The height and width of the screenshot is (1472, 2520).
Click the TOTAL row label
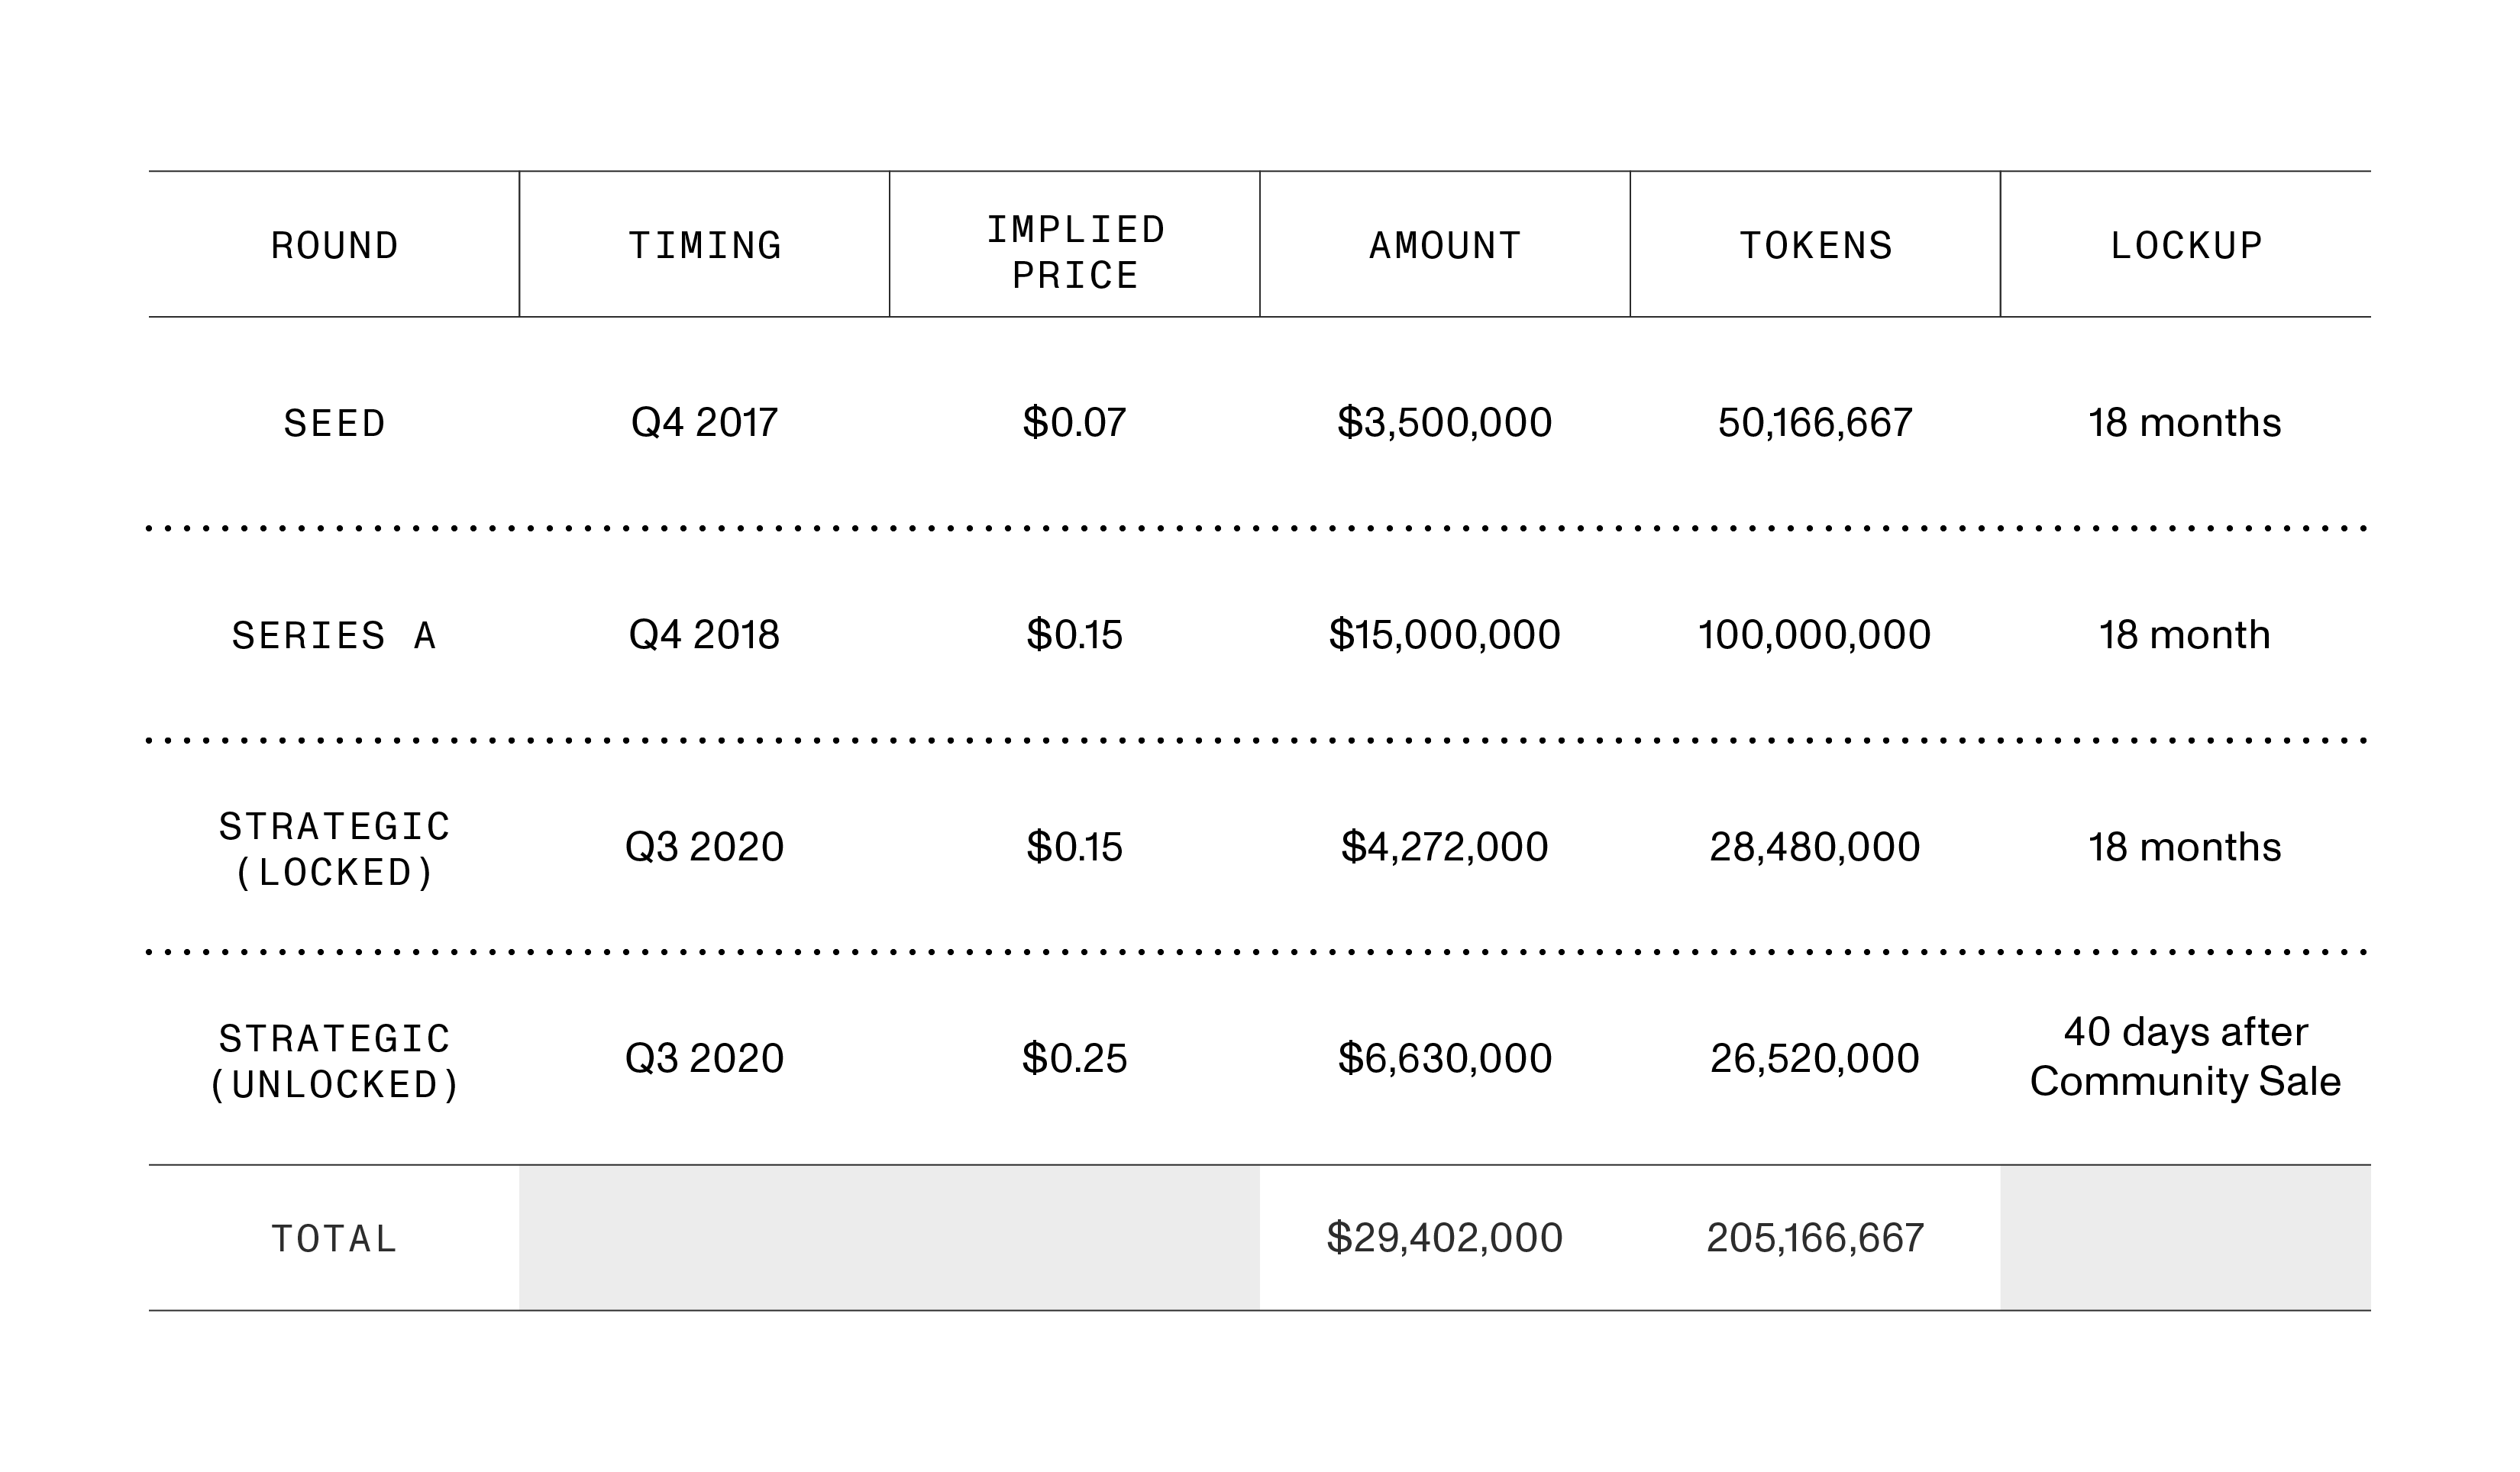[x=334, y=1239]
